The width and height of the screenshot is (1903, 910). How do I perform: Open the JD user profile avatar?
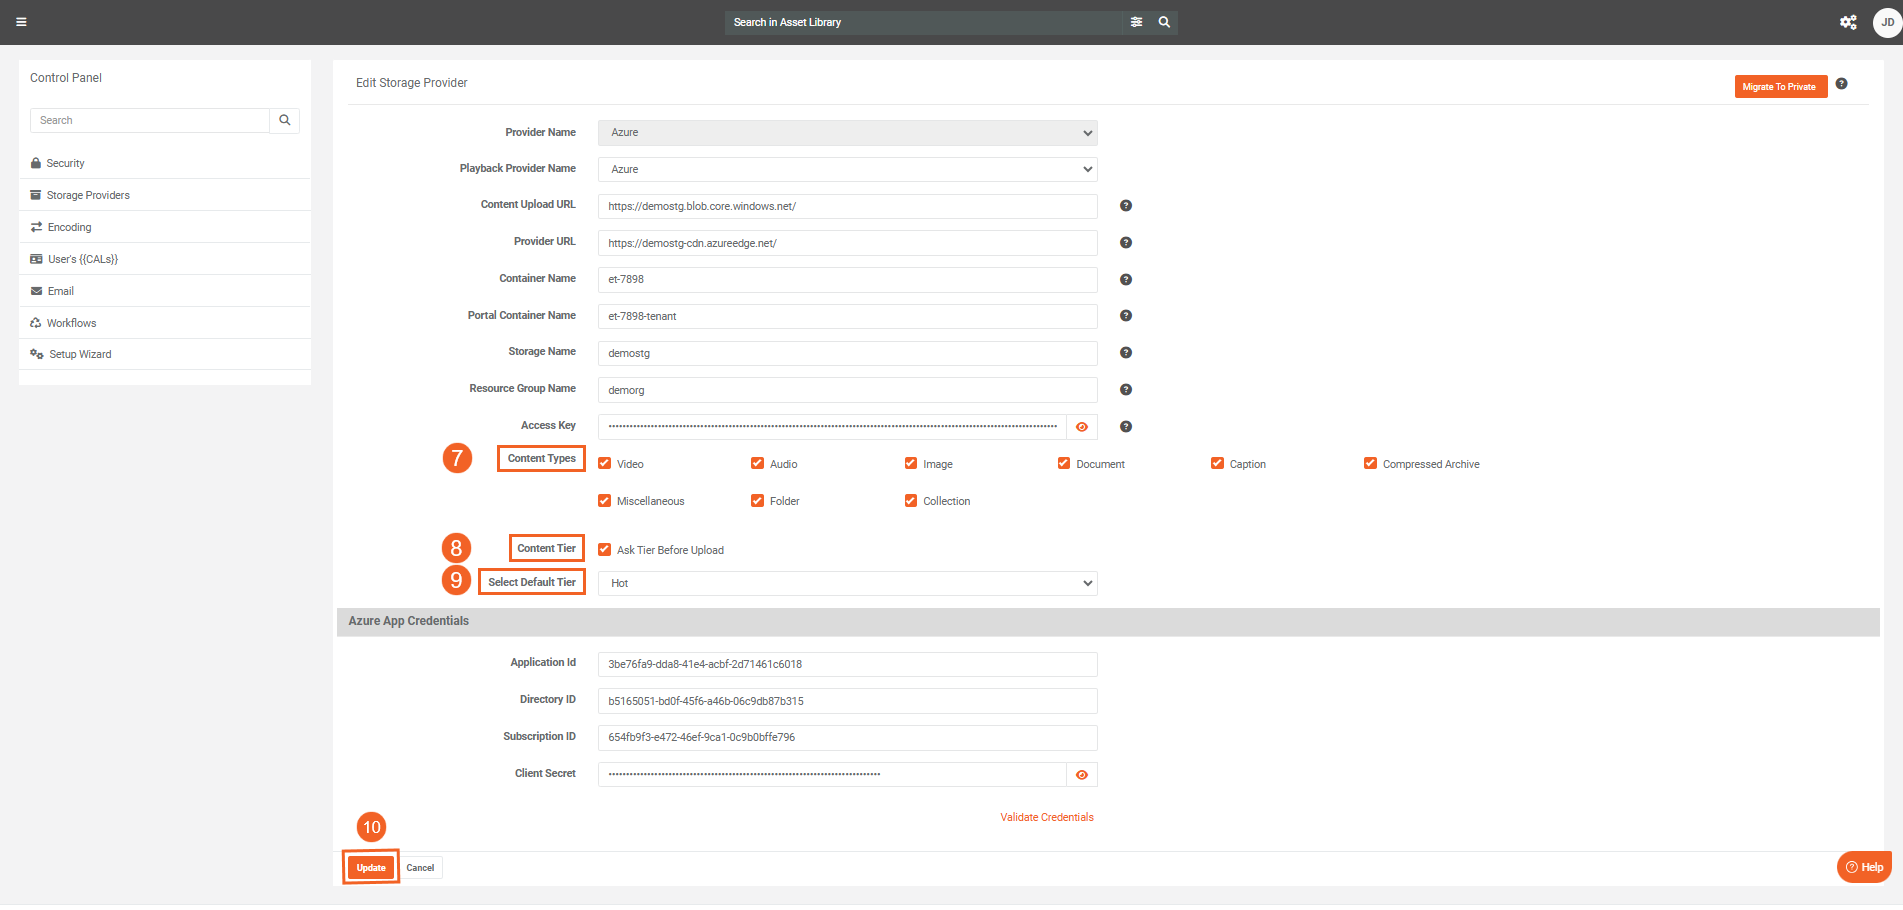[x=1886, y=22]
